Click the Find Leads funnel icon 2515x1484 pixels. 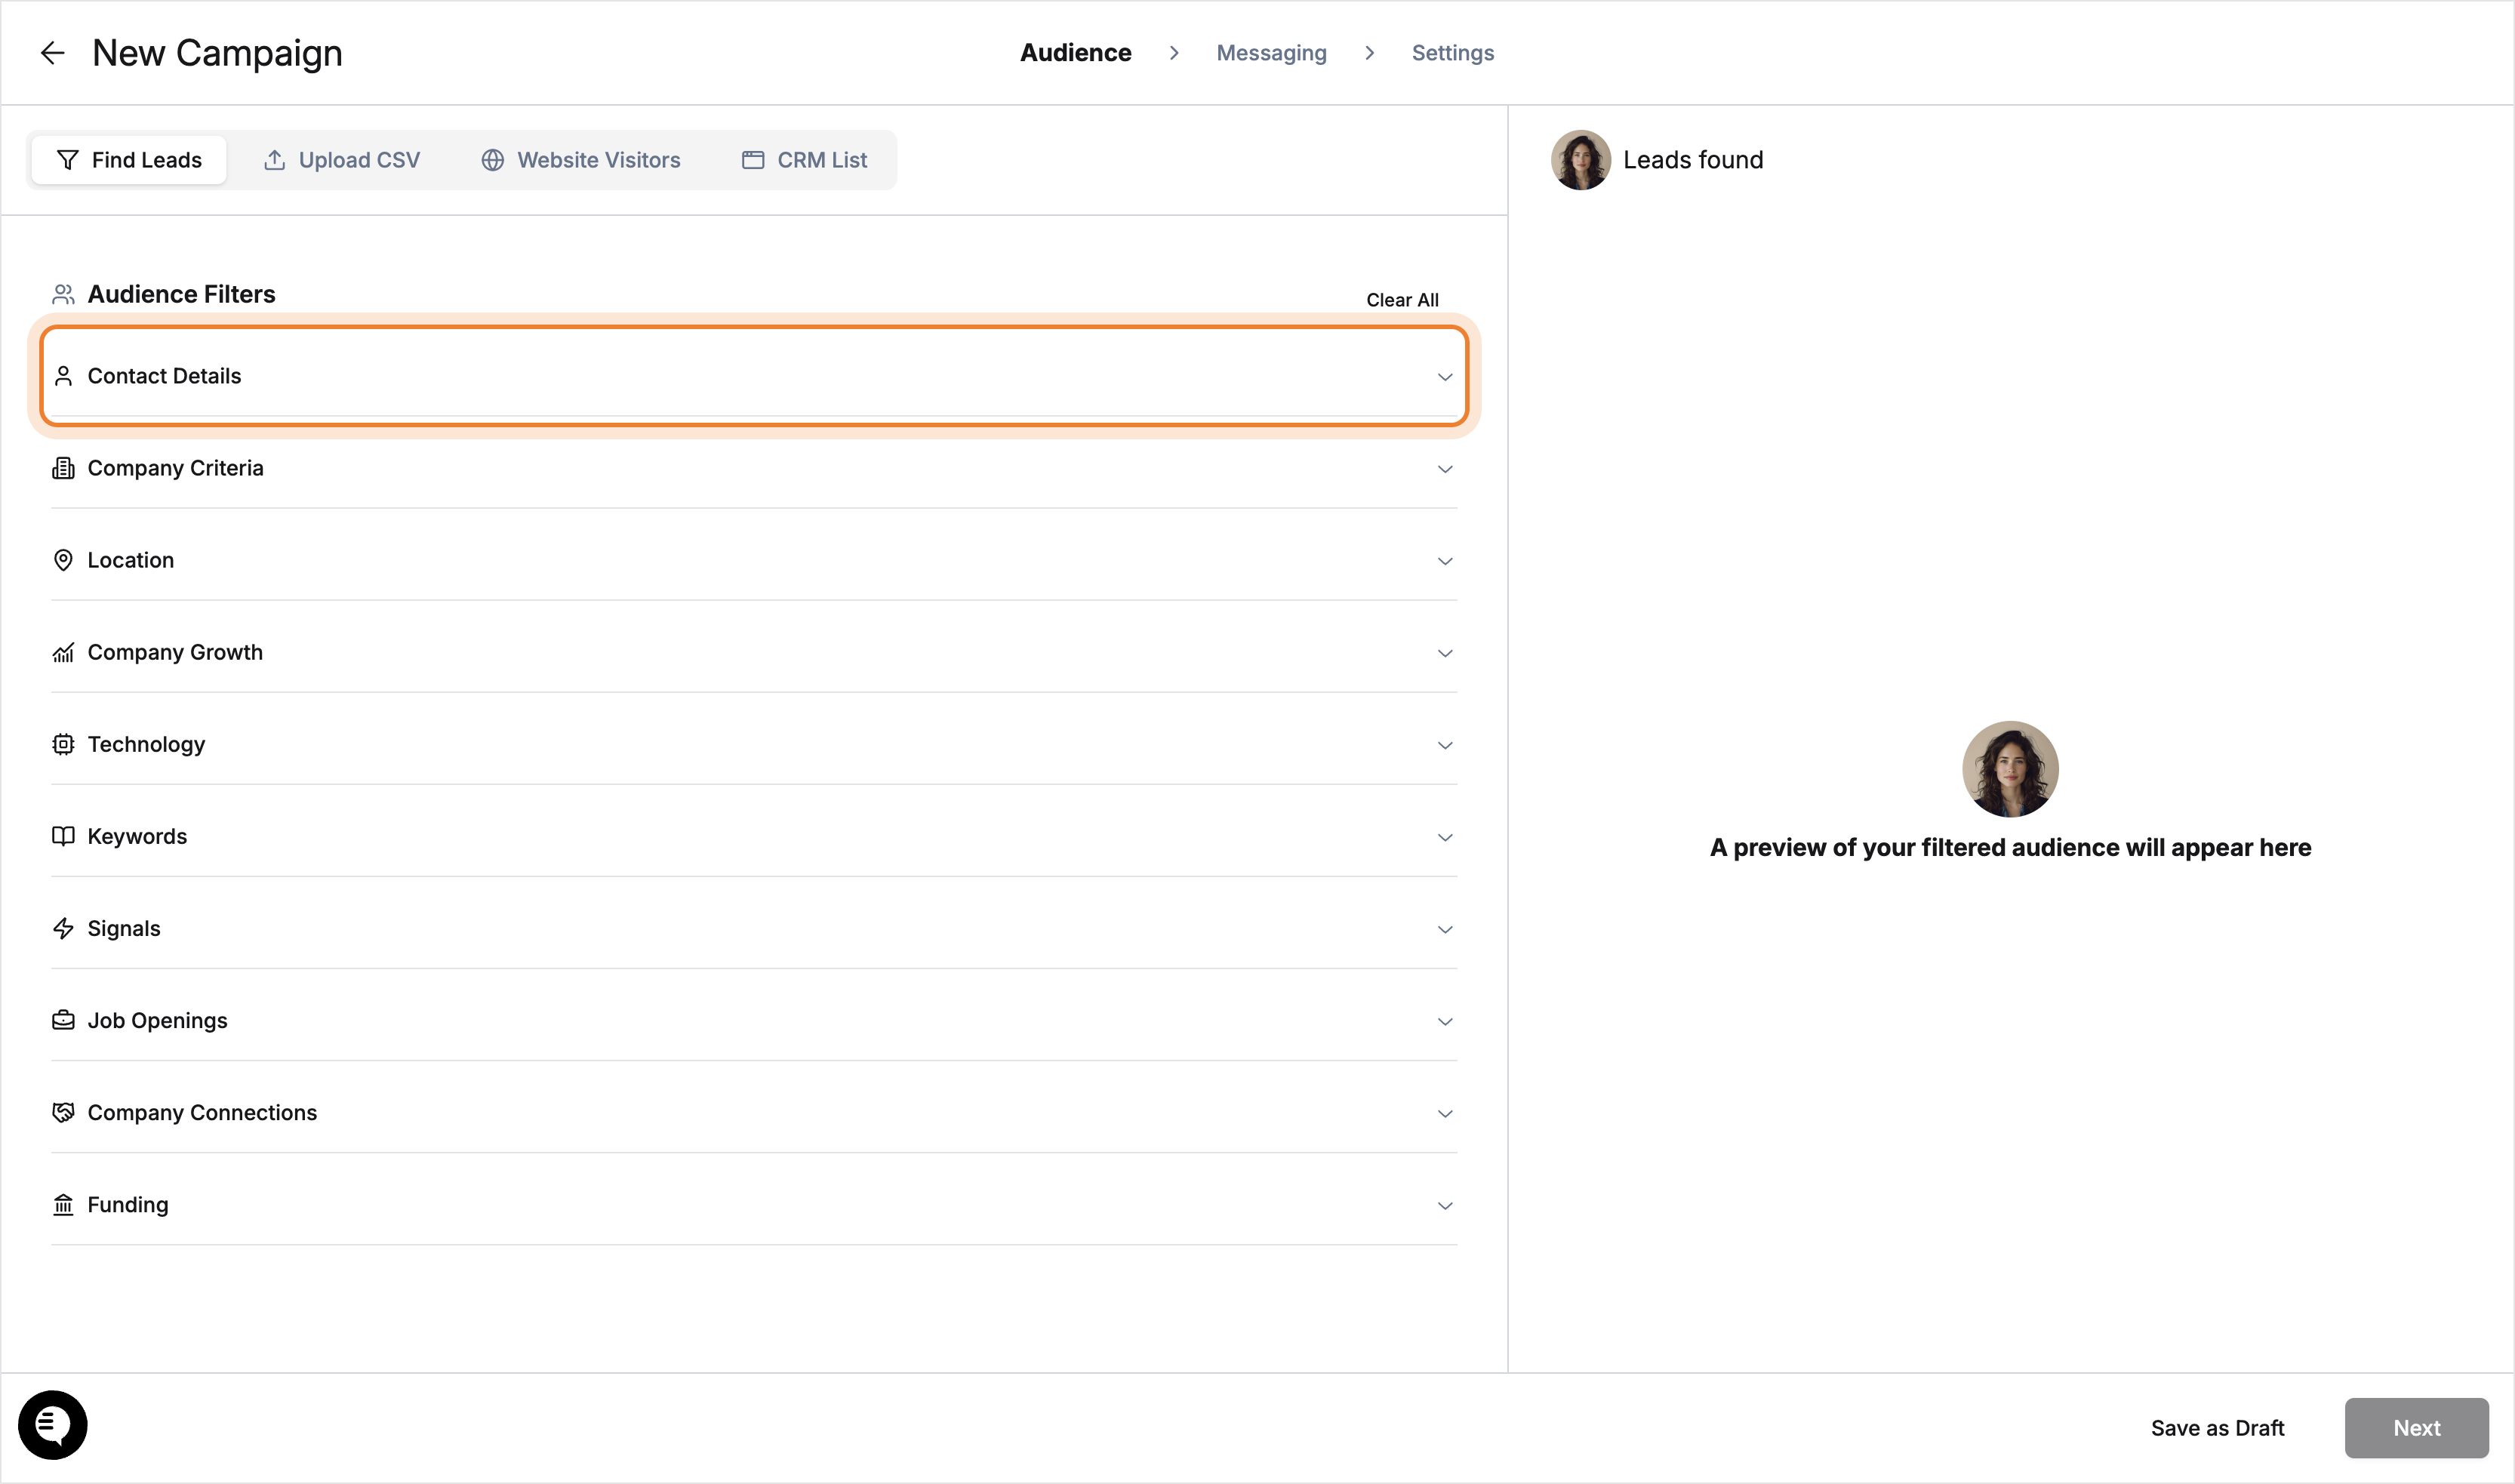point(67,160)
